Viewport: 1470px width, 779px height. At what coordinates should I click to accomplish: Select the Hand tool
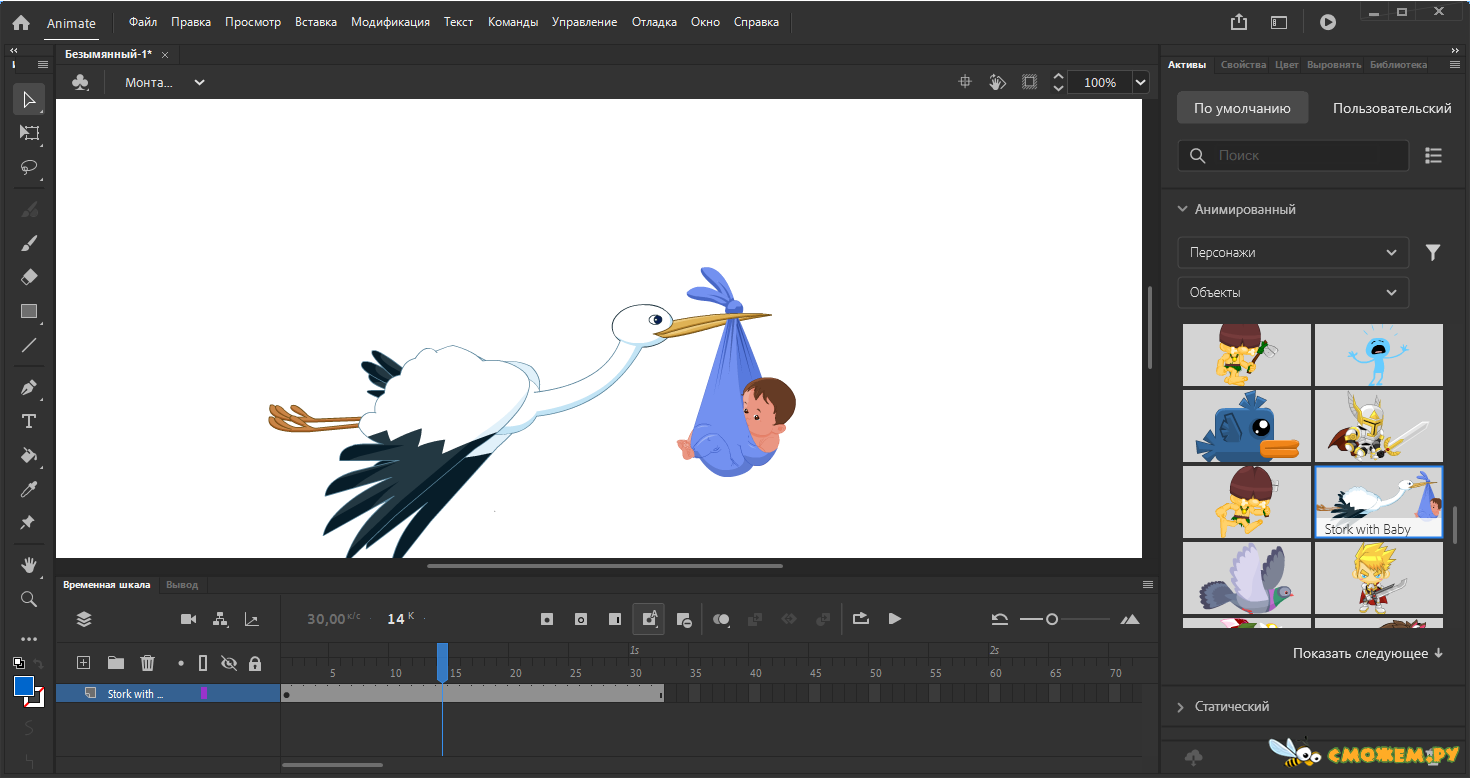[29, 565]
